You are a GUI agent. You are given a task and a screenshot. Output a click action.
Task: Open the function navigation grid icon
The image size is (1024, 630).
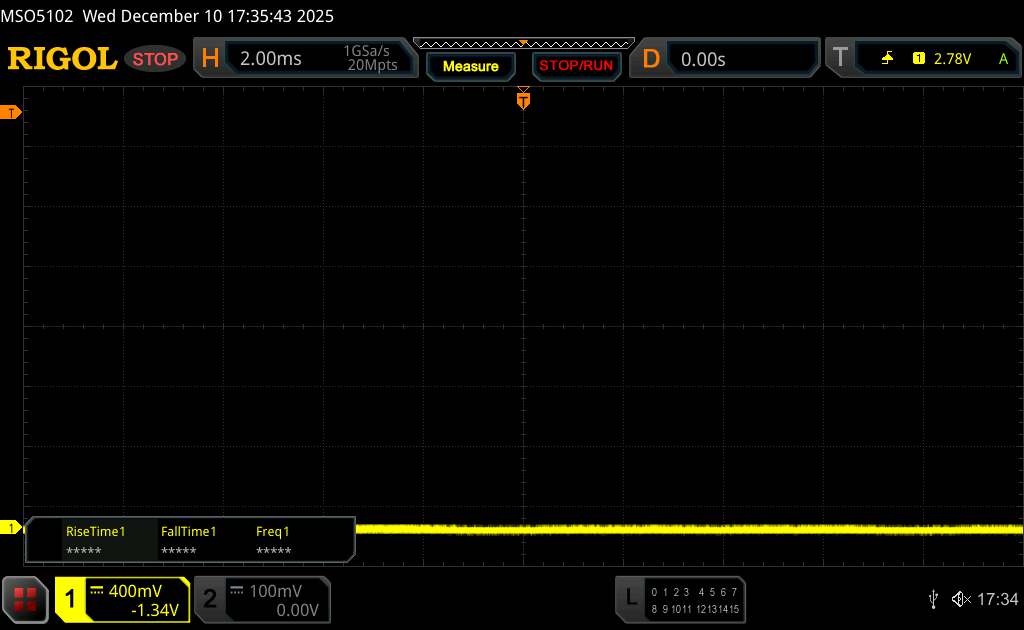26,599
